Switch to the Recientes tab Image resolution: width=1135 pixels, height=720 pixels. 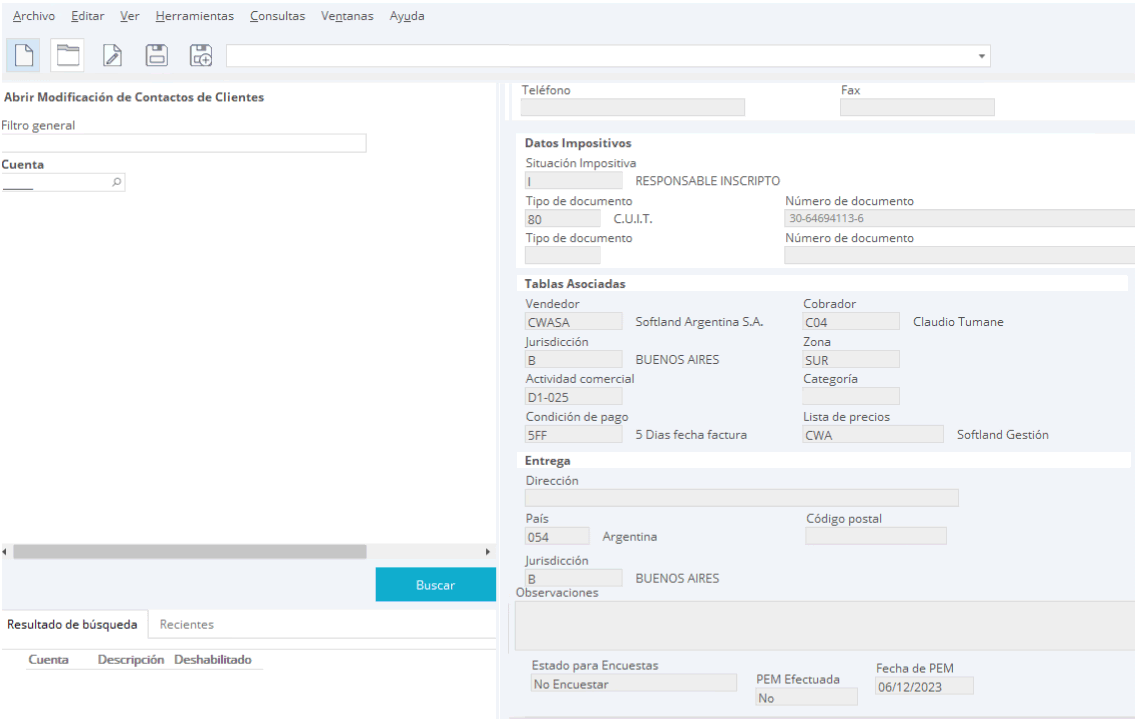[186, 624]
